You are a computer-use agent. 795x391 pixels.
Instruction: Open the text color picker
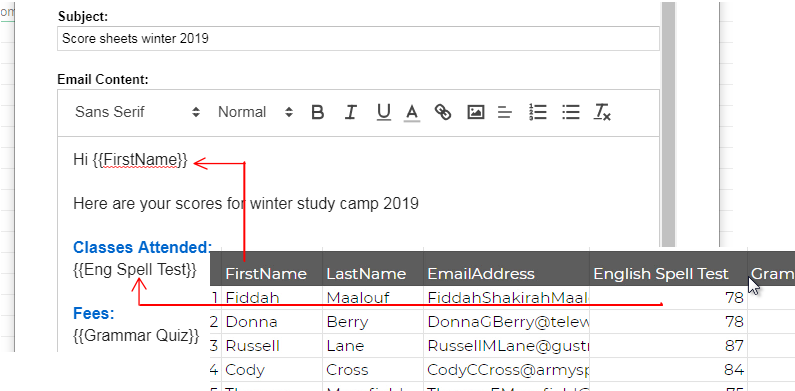pos(412,112)
